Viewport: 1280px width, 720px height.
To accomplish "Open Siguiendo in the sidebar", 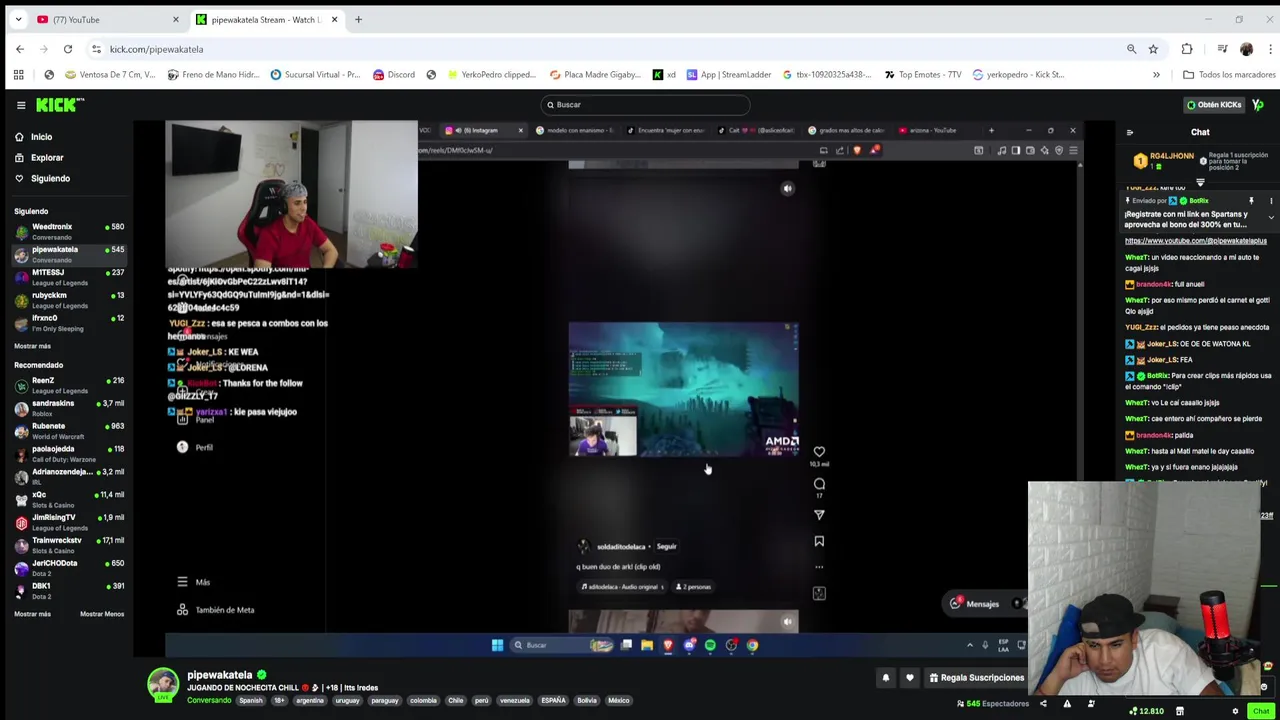I will click(x=50, y=179).
